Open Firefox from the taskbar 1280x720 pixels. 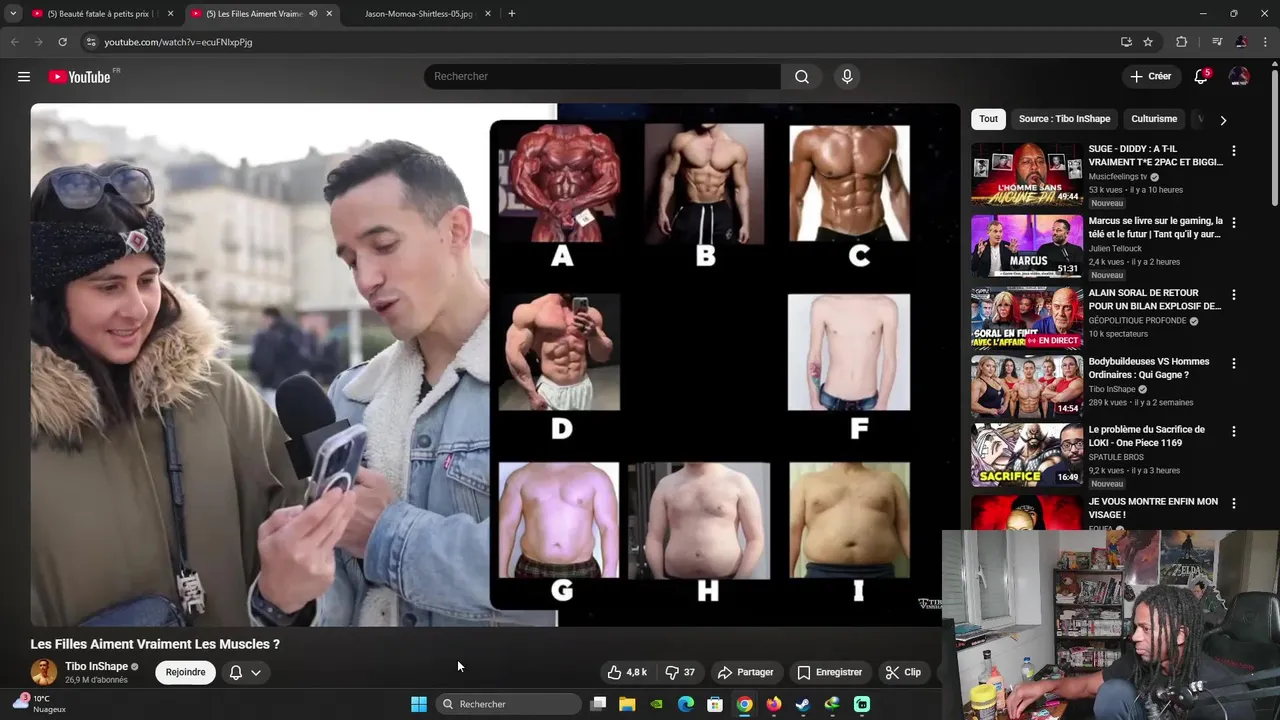(774, 704)
